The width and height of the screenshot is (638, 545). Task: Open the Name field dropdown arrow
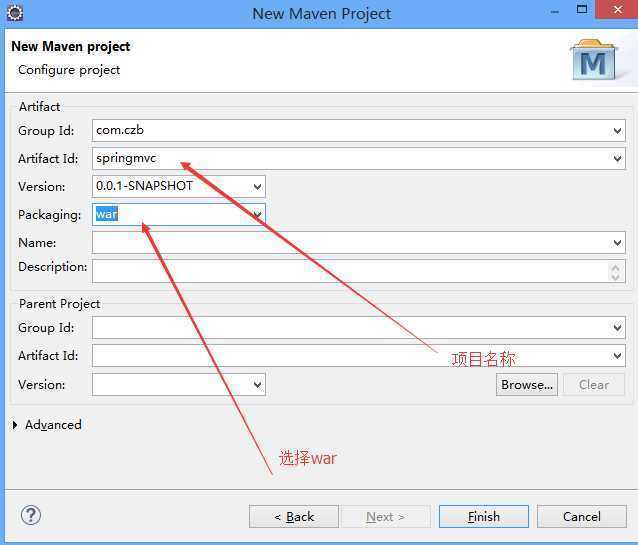[x=617, y=243]
